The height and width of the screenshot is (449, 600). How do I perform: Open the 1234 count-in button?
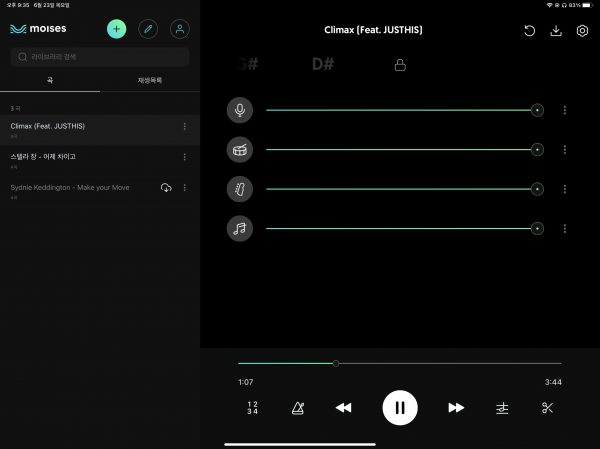252,408
